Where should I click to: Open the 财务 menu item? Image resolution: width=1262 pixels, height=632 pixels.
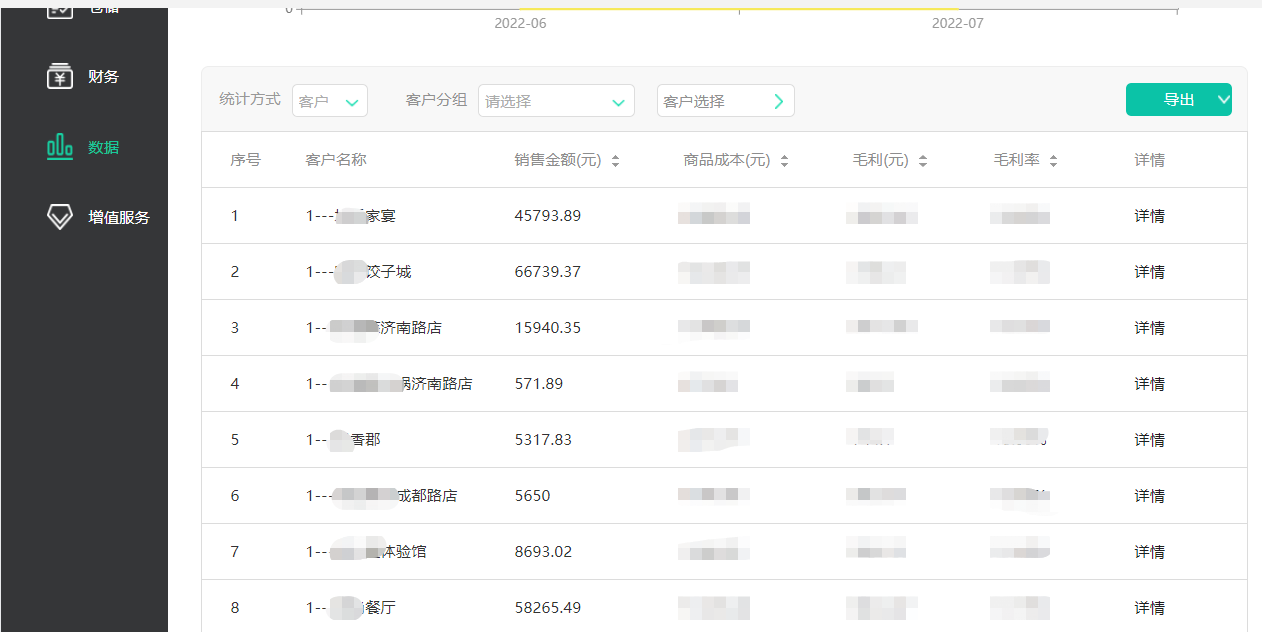click(103, 76)
